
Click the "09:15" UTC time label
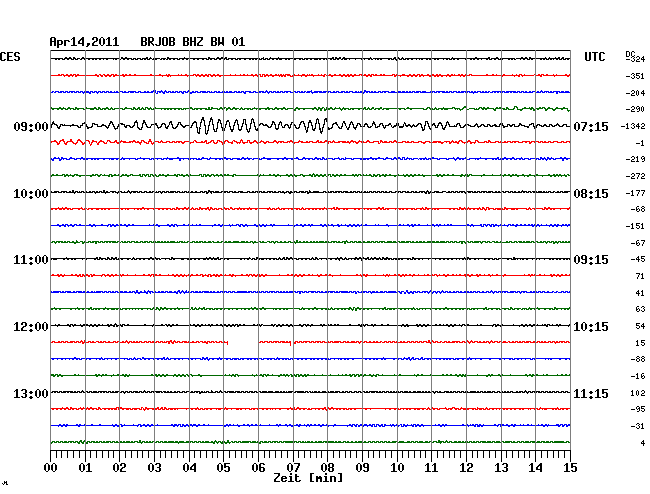pyautogui.click(x=591, y=260)
